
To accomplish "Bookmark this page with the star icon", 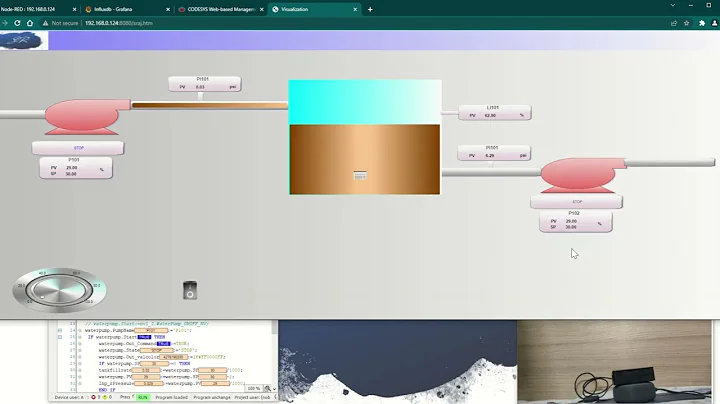I will pyautogui.click(x=686, y=23).
